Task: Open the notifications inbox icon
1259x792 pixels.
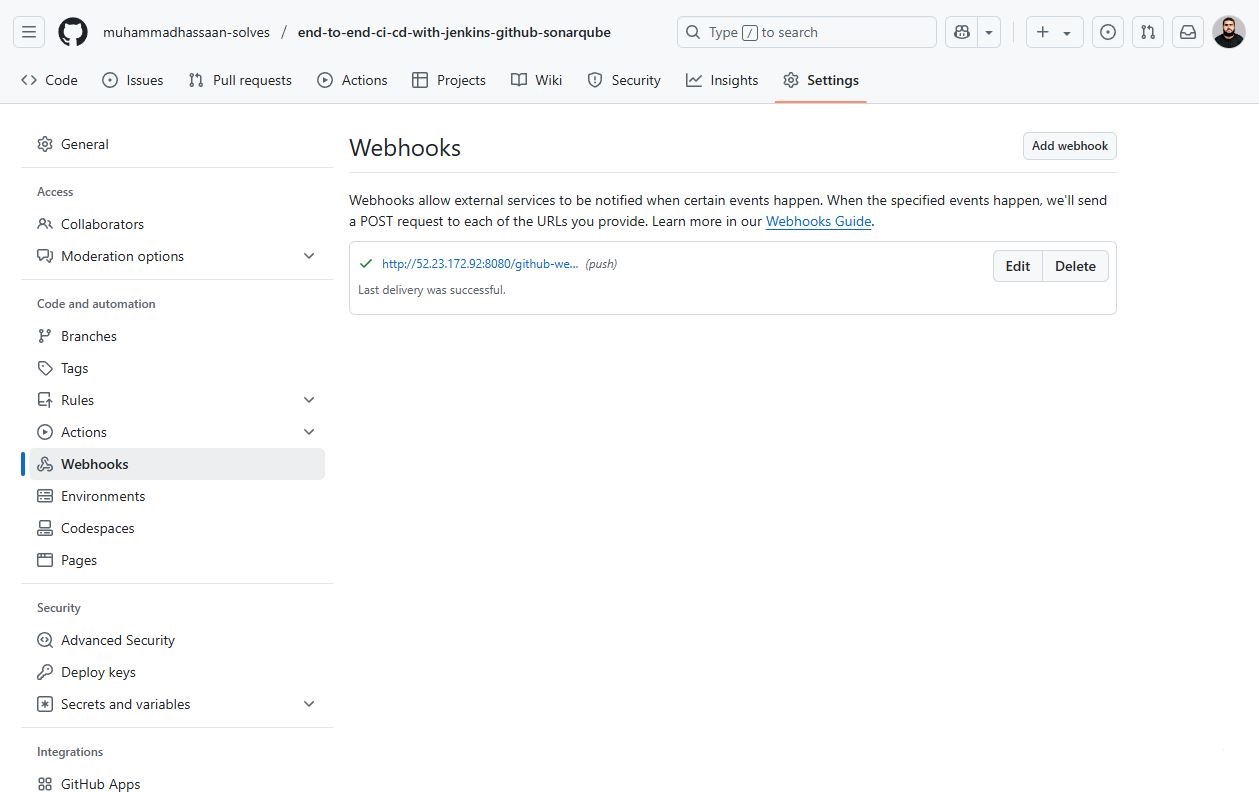Action: point(1188,32)
